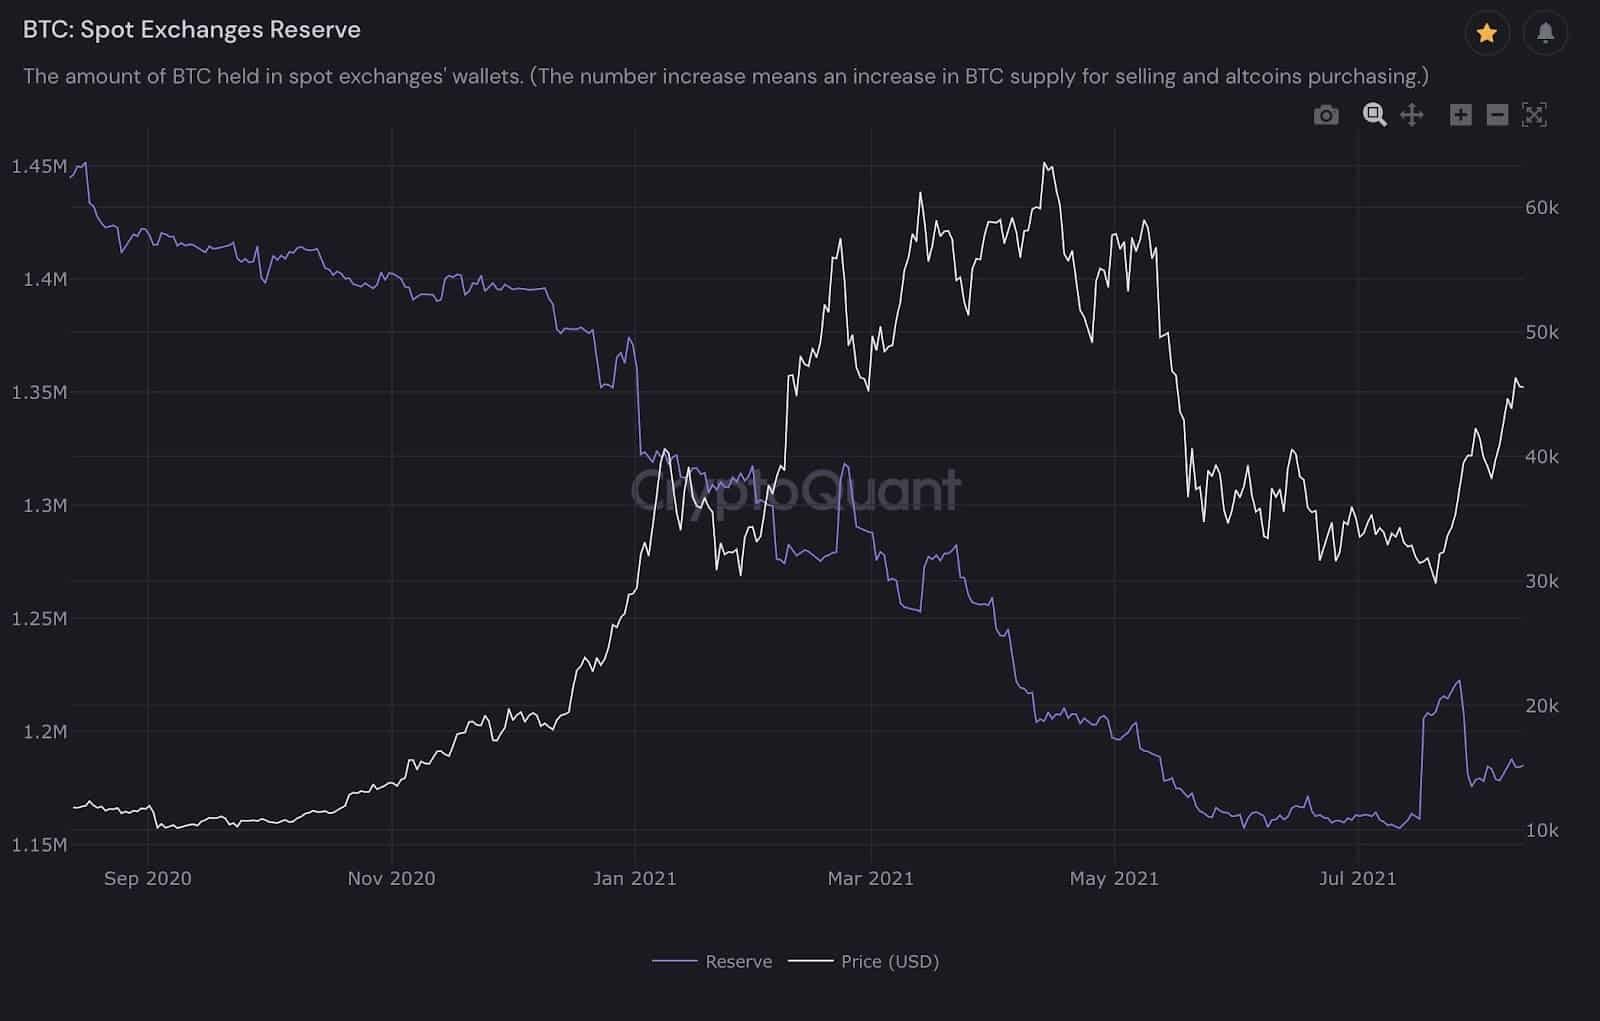Click the Jan 2021 axis label
Viewport: 1600px width, 1021px height.
tap(635, 878)
